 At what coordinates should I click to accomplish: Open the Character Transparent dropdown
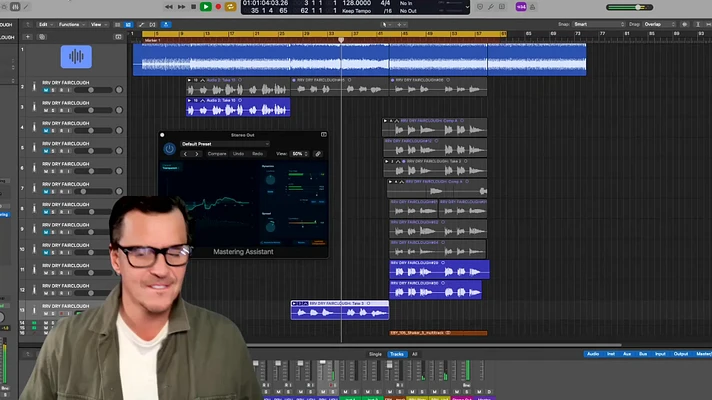[x=171, y=167]
